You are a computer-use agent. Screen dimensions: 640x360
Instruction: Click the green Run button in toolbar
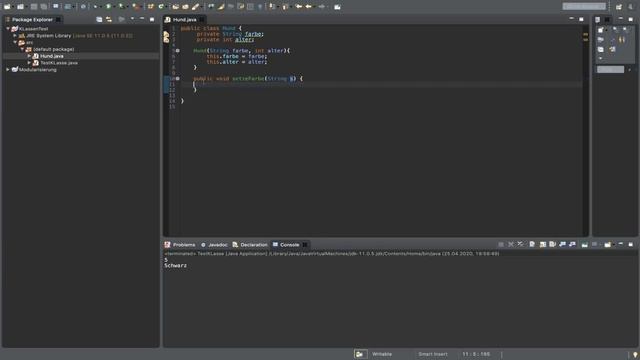click(x=109, y=7)
